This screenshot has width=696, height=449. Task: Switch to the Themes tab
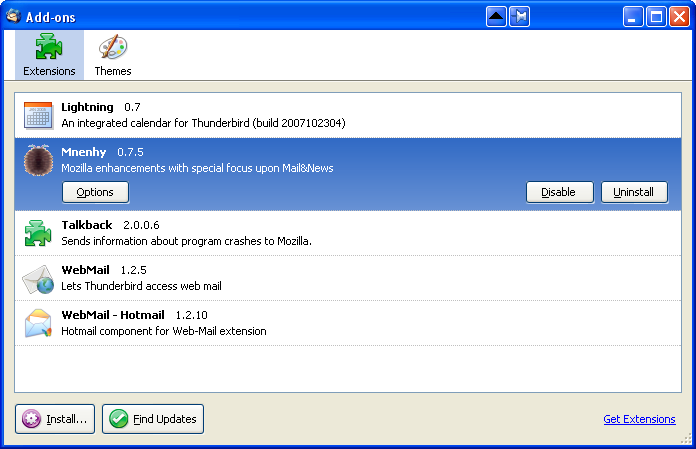pyautogui.click(x=113, y=56)
